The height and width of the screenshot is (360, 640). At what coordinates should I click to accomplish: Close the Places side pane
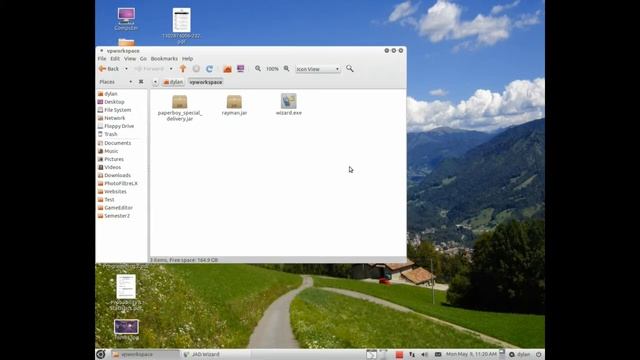point(141,82)
